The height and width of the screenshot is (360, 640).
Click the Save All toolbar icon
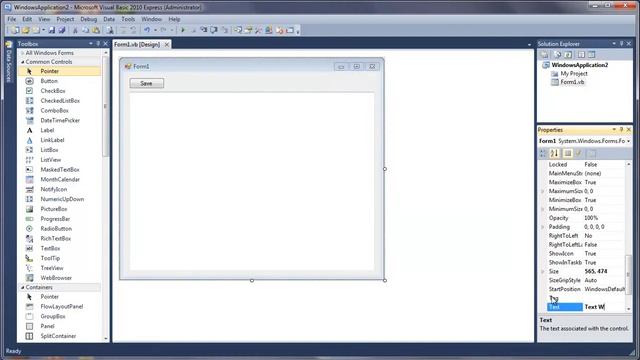62,30
